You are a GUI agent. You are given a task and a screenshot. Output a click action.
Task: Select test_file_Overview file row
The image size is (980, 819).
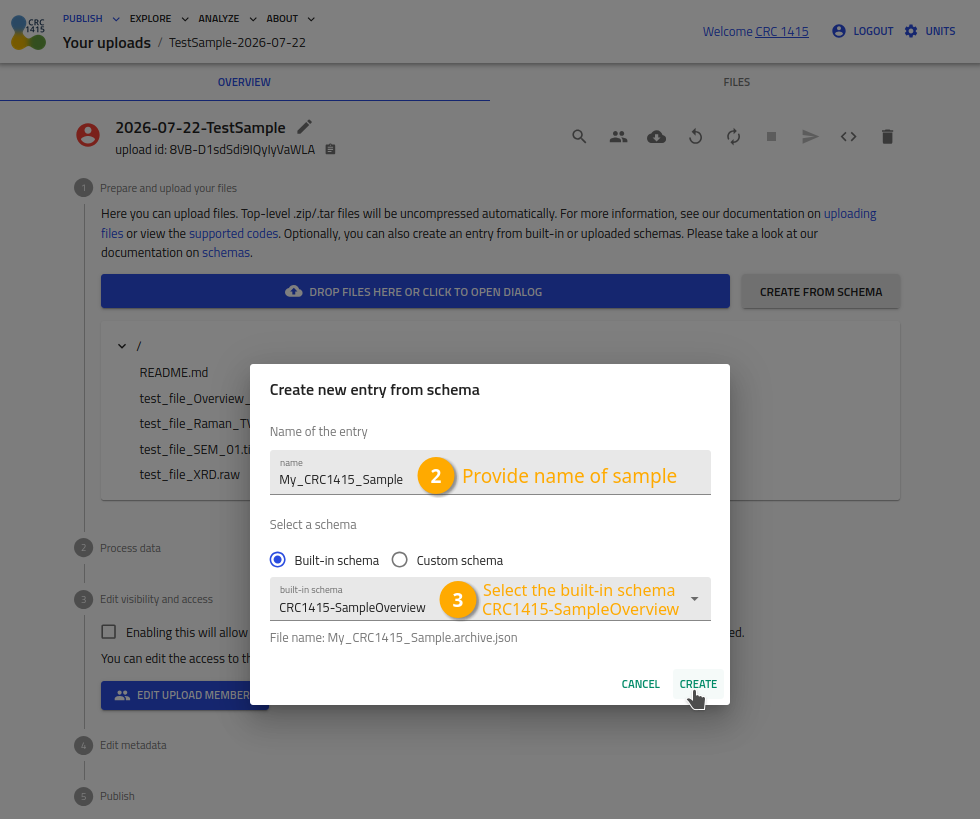194,399
